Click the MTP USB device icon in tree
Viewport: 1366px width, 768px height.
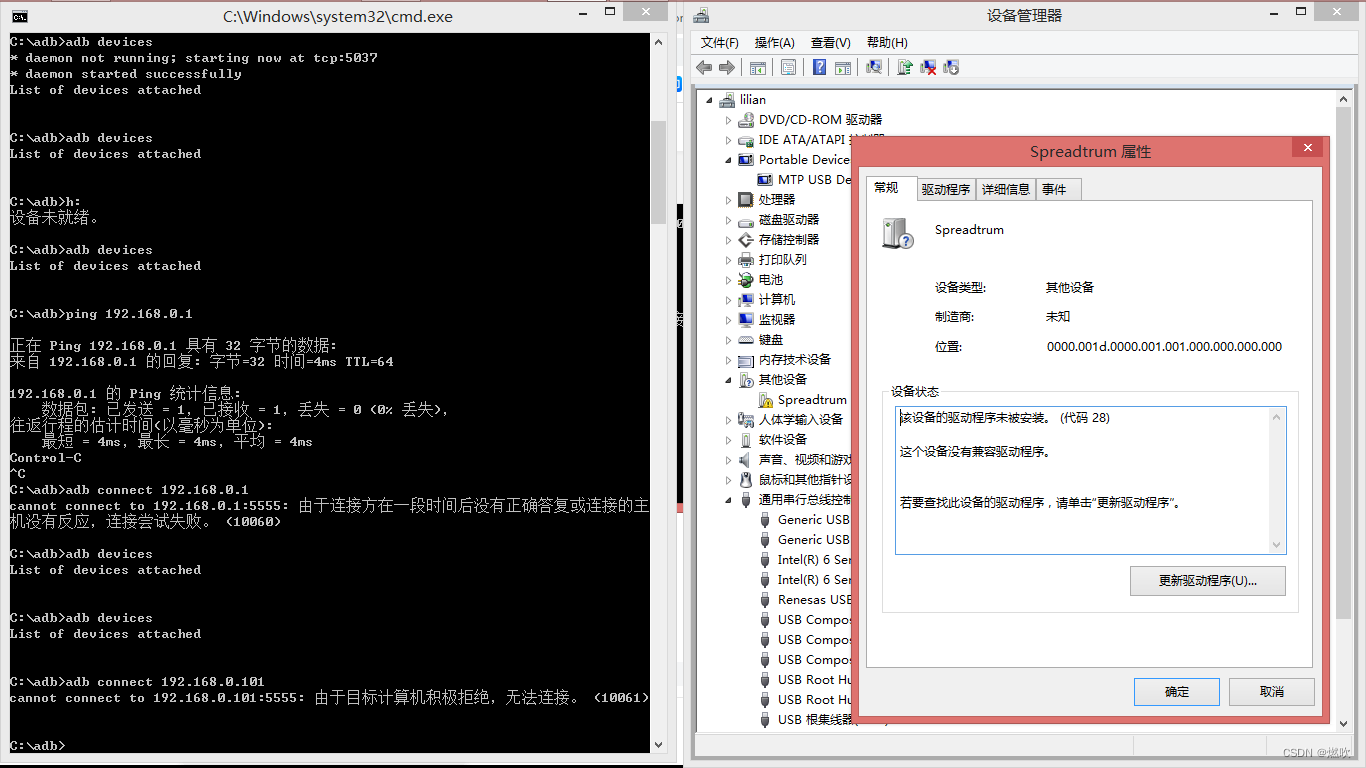[x=765, y=180]
